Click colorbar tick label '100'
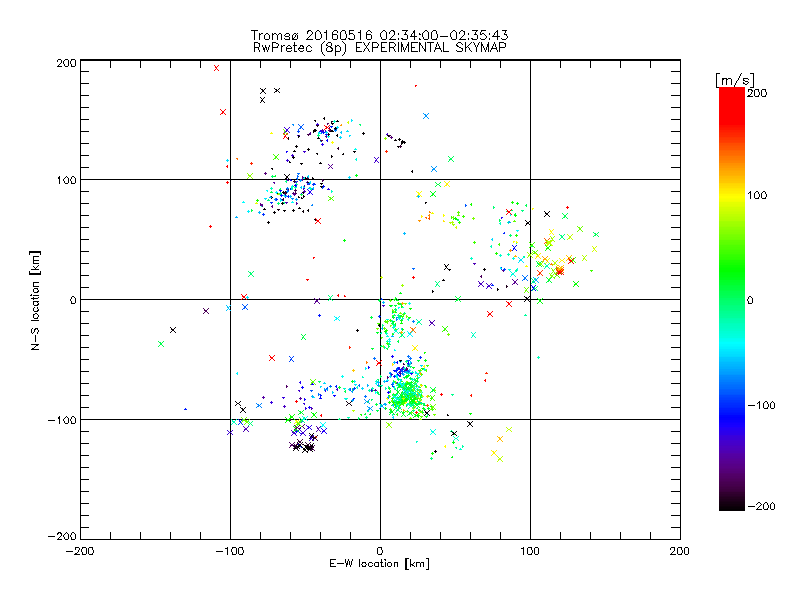The height and width of the screenshot is (600, 800). point(757,195)
